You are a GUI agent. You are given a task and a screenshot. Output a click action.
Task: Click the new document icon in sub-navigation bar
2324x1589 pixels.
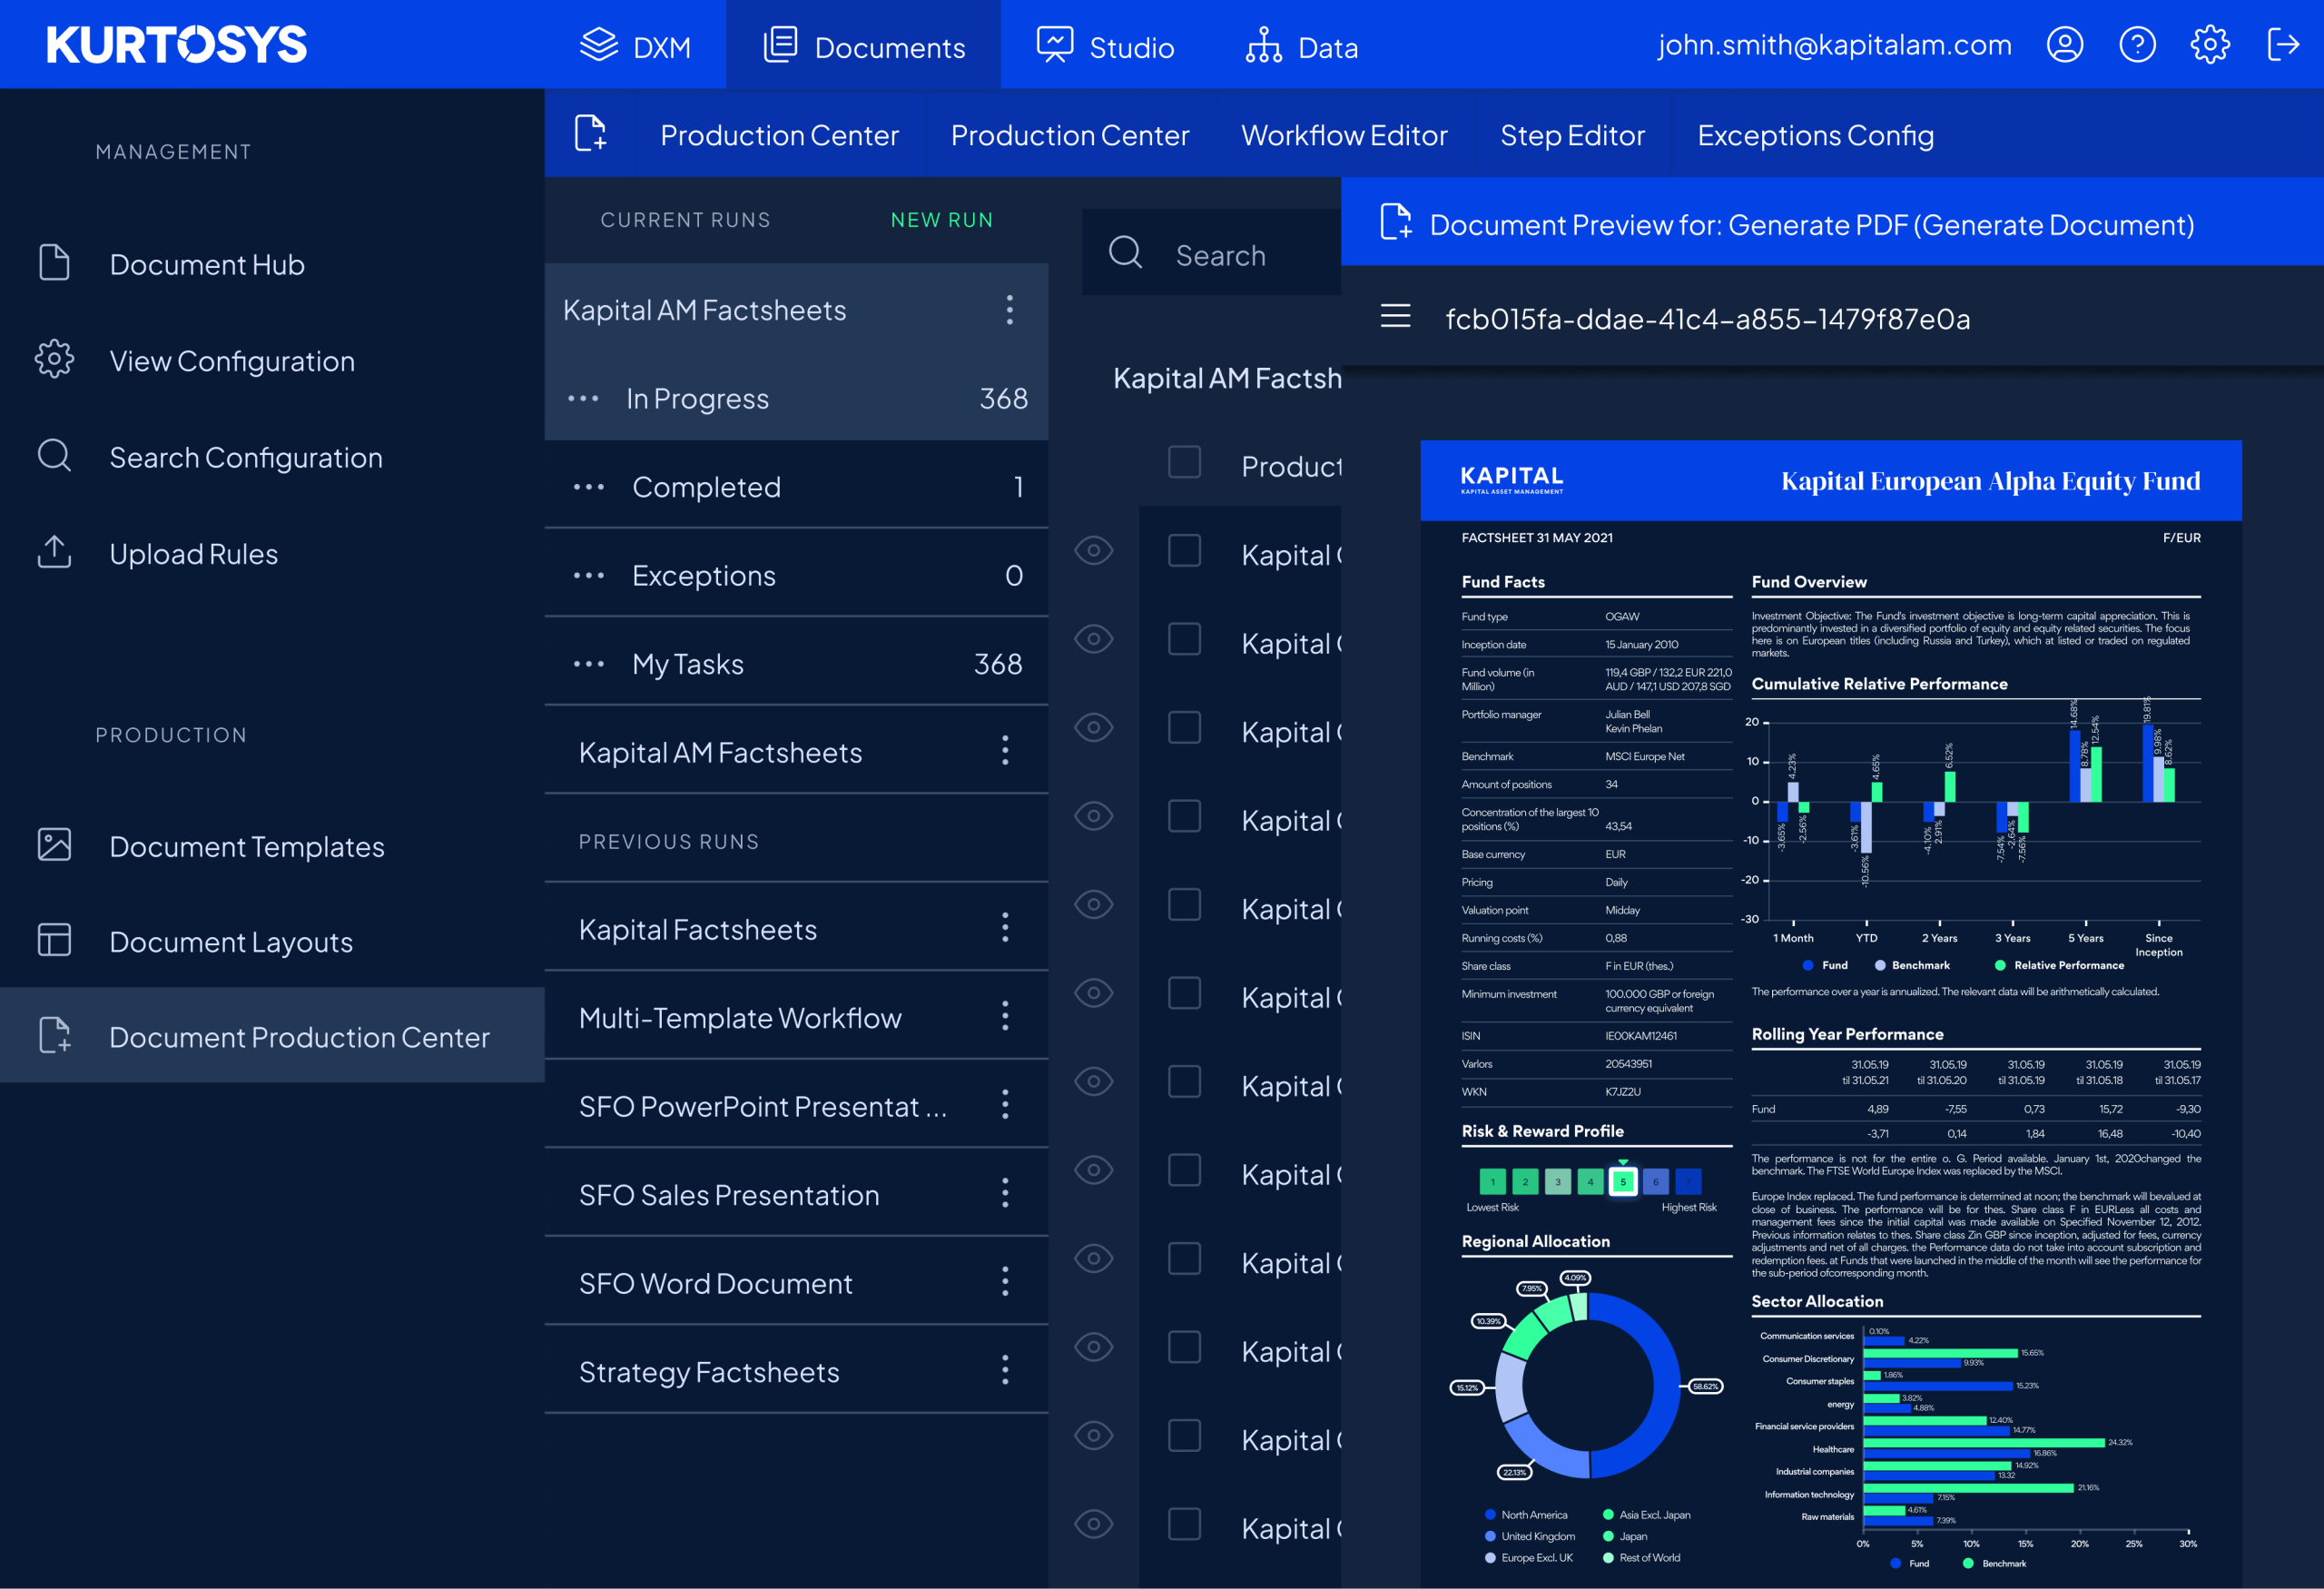tap(590, 133)
